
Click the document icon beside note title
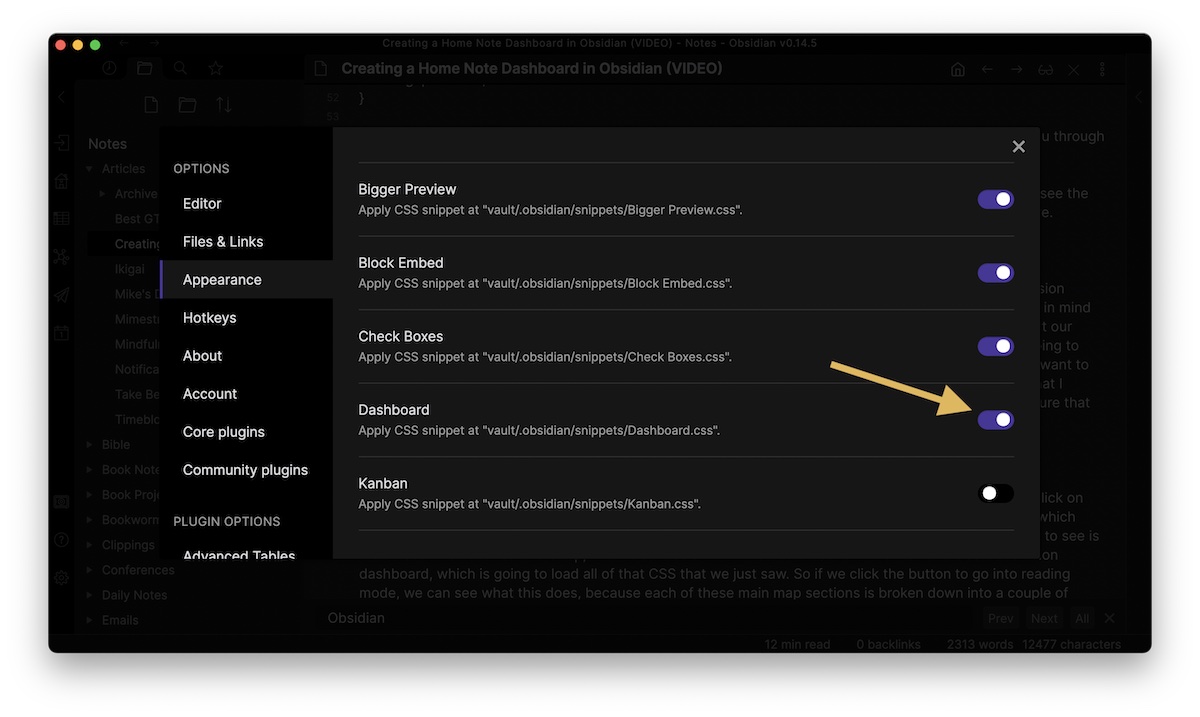tap(320, 69)
